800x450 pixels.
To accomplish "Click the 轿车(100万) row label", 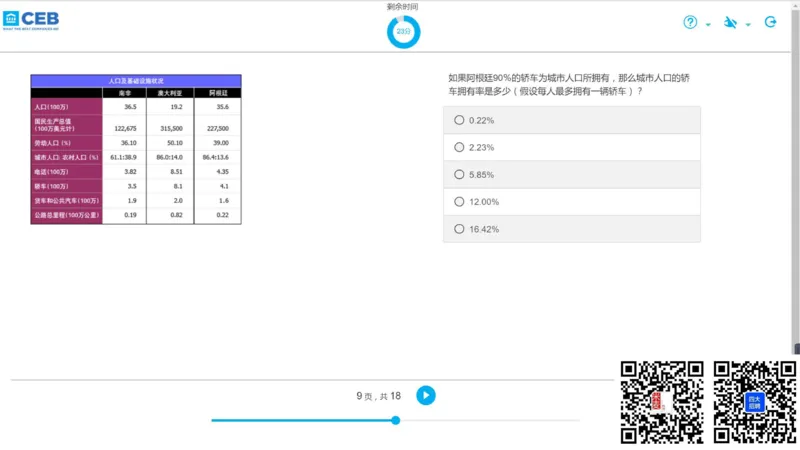I will pyautogui.click(x=66, y=186).
